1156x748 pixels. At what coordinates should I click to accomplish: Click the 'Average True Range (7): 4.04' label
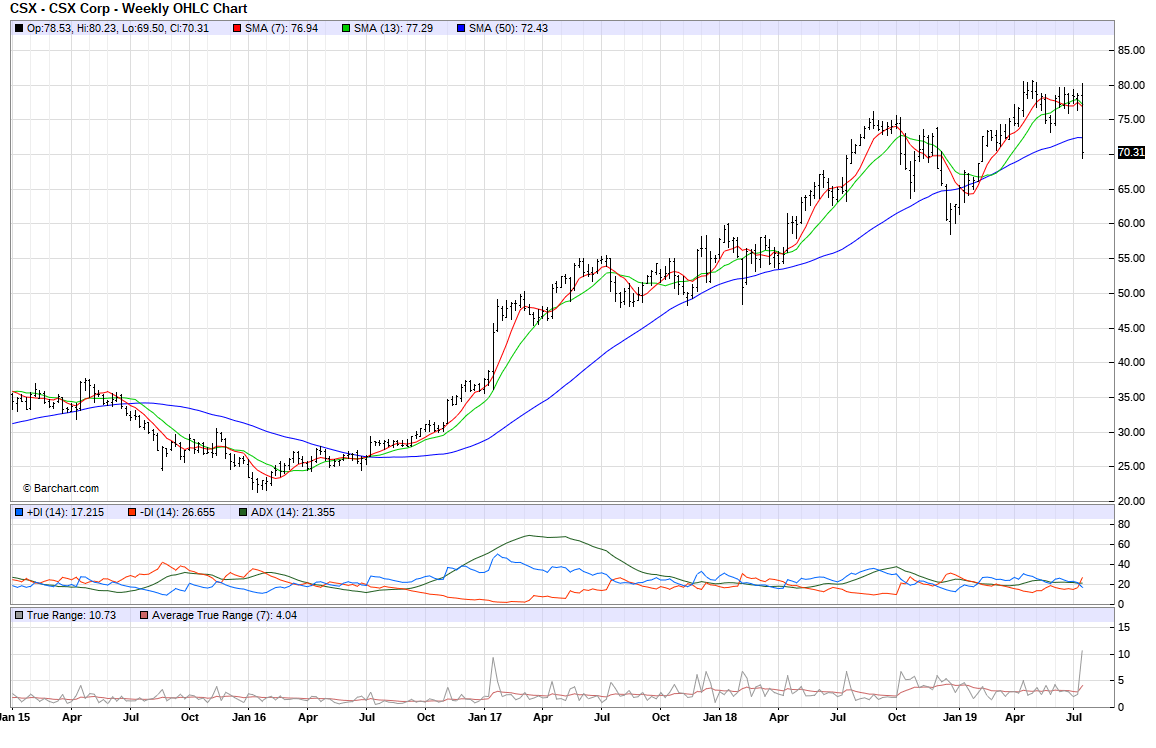point(225,615)
